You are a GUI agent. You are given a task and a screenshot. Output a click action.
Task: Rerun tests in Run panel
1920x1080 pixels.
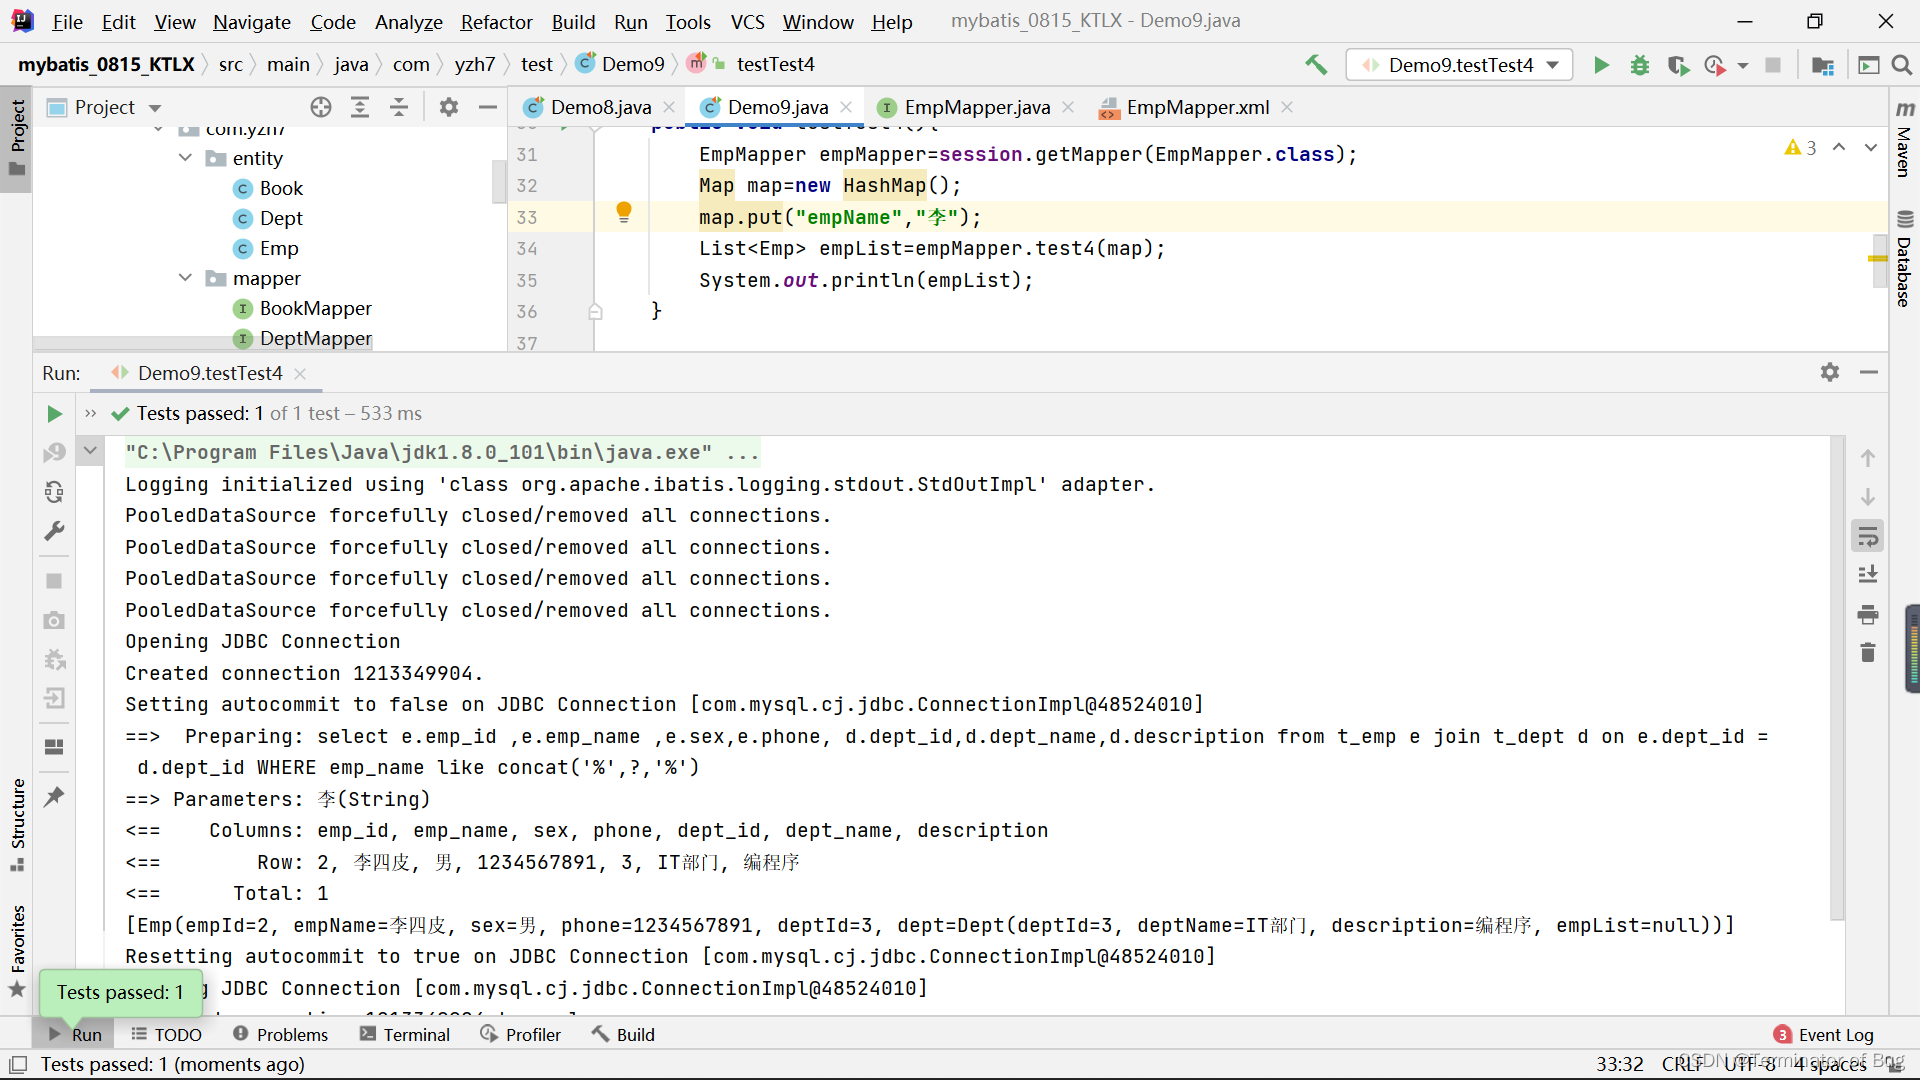click(x=54, y=414)
